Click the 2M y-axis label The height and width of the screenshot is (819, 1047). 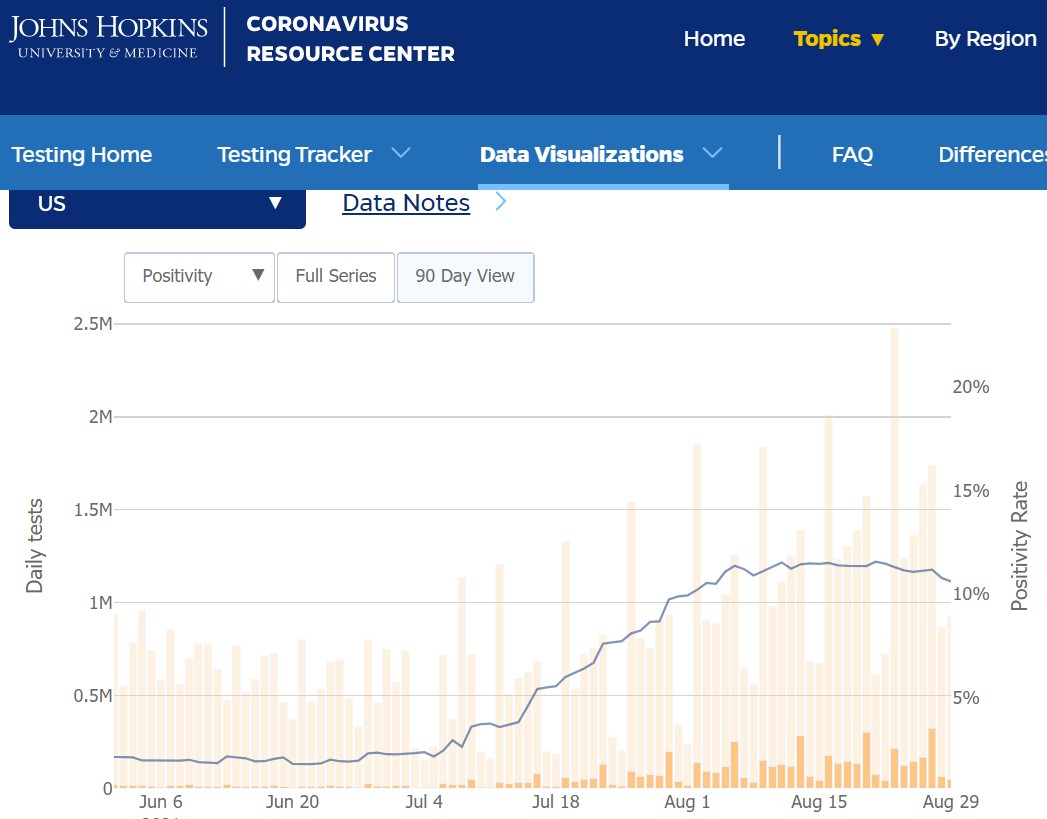pos(101,417)
